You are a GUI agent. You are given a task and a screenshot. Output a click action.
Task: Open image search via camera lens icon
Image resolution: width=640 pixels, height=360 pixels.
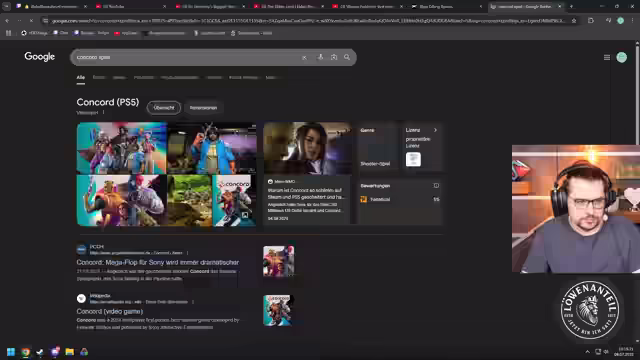pos(334,57)
